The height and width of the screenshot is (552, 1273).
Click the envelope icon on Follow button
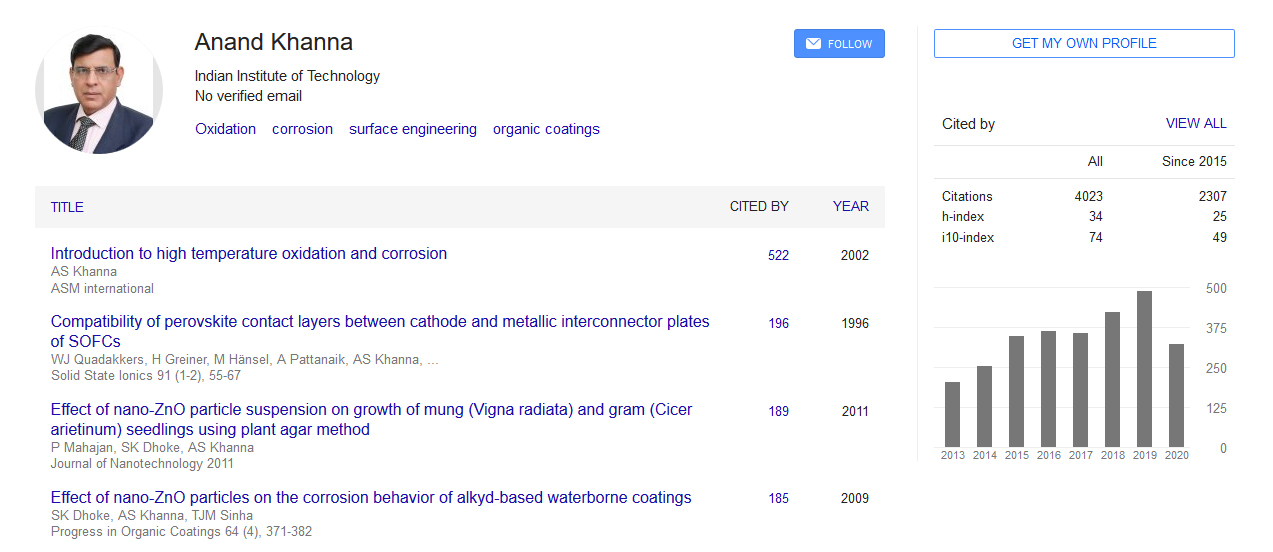coord(813,44)
